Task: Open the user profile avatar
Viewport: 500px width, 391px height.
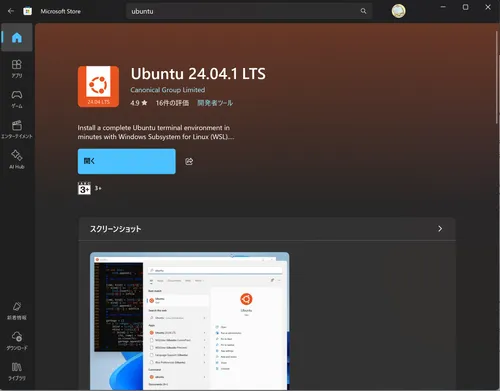Action: pos(398,11)
